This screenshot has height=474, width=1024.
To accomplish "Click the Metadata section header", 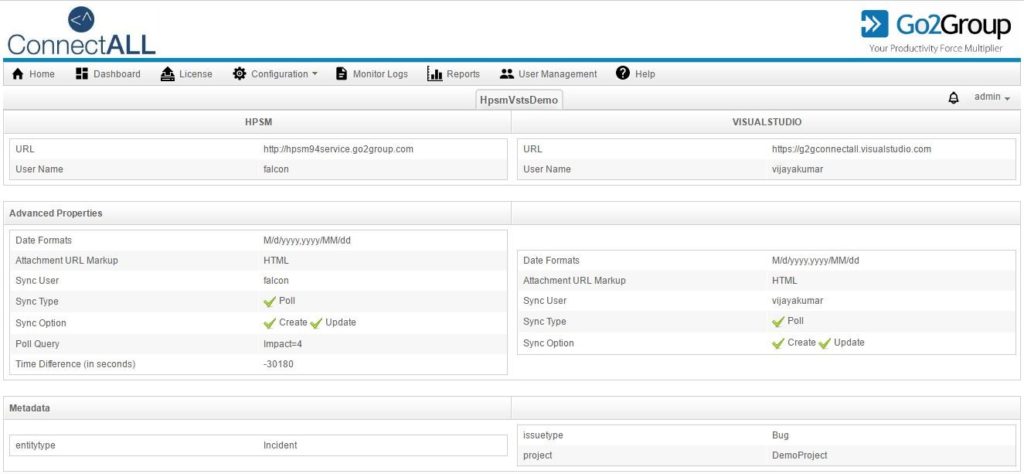I will pos(29,408).
